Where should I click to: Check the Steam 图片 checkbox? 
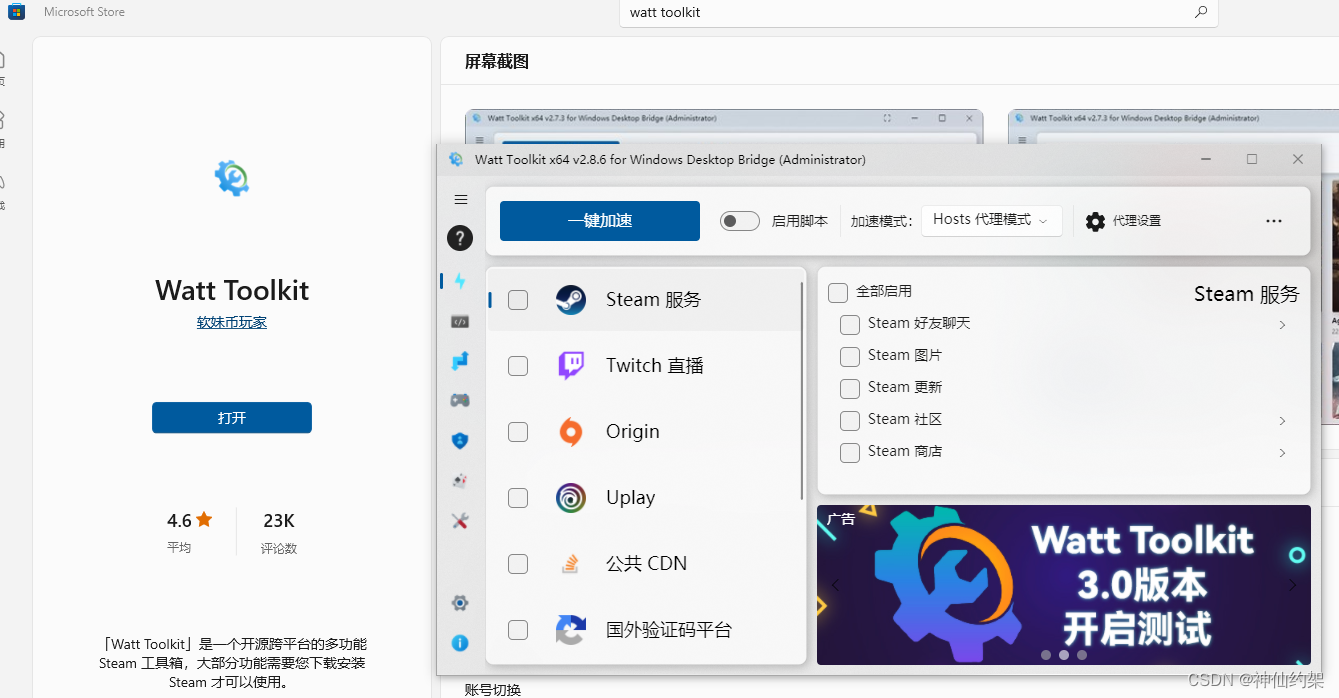[x=850, y=357]
